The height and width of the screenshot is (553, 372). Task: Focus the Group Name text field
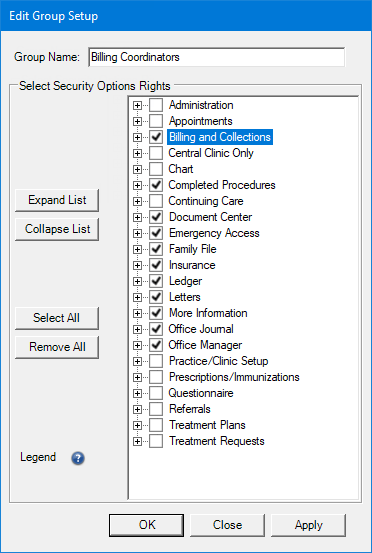pyautogui.click(x=217, y=57)
